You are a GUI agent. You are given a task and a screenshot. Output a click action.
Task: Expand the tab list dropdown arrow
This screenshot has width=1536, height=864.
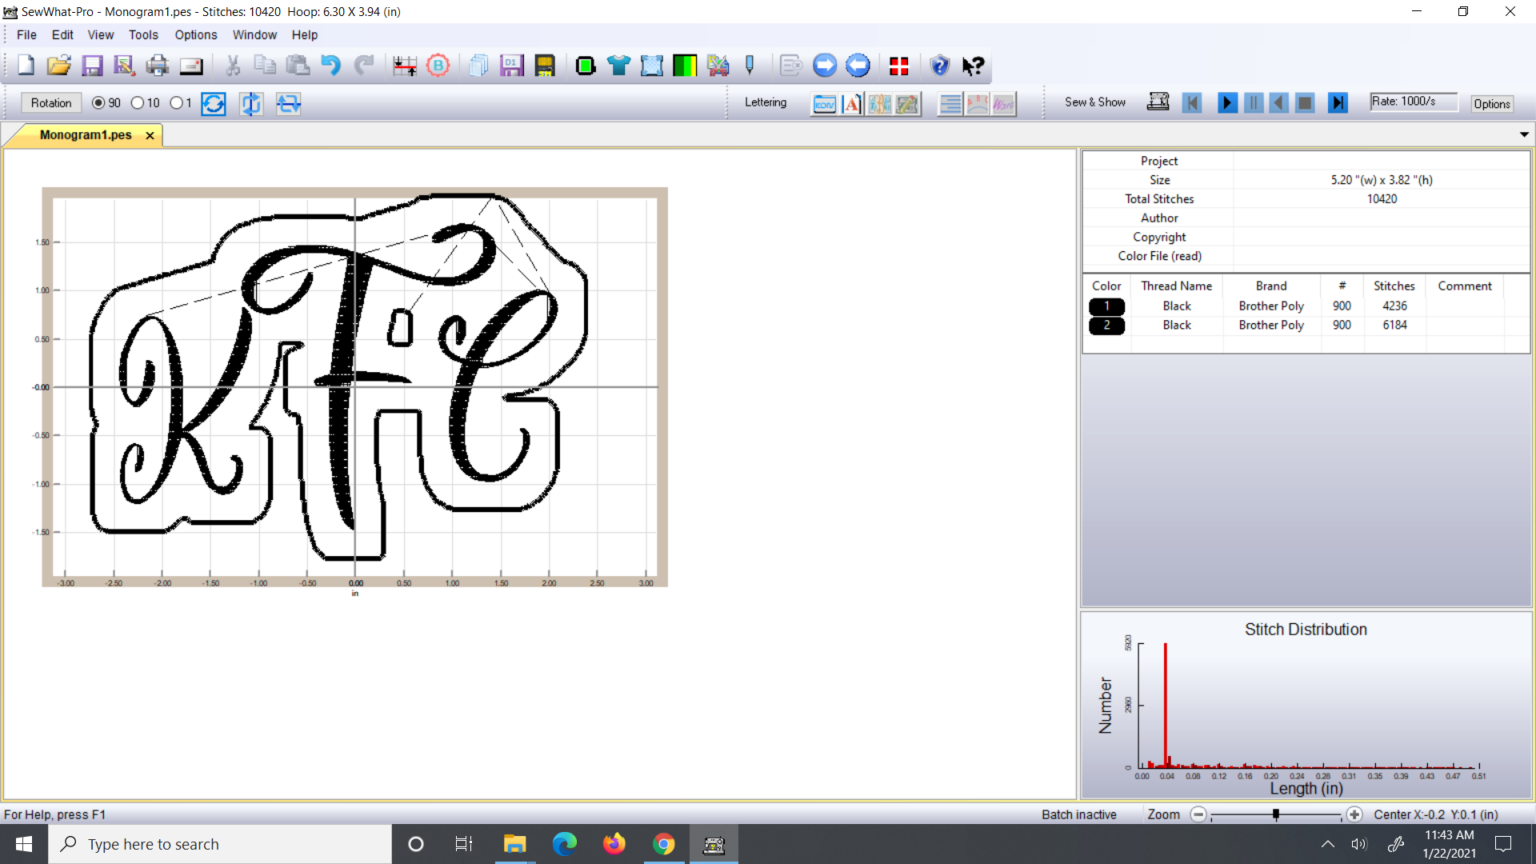[1524, 134]
